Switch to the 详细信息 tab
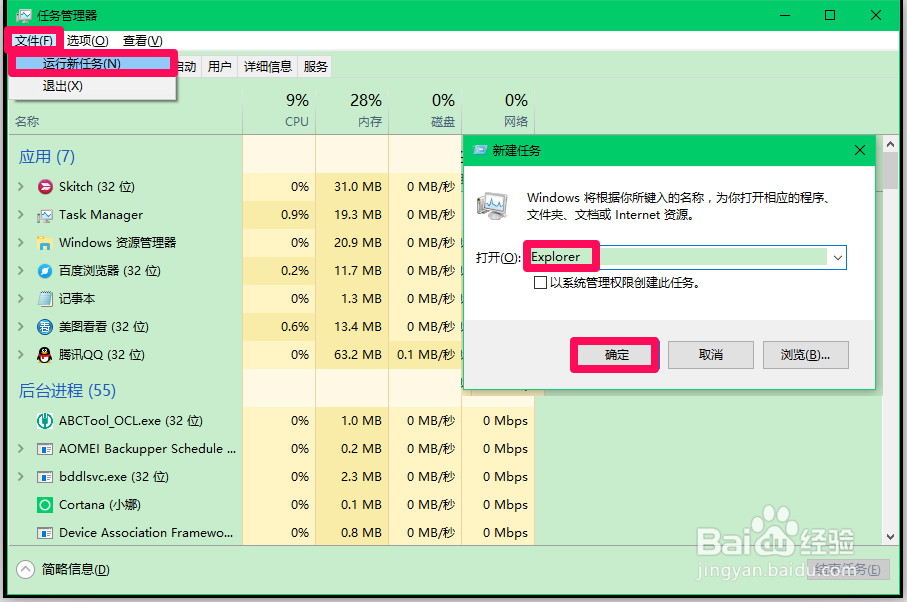Image resolution: width=907 pixels, height=602 pixels. pyautogui.click(x=267, y=67)
